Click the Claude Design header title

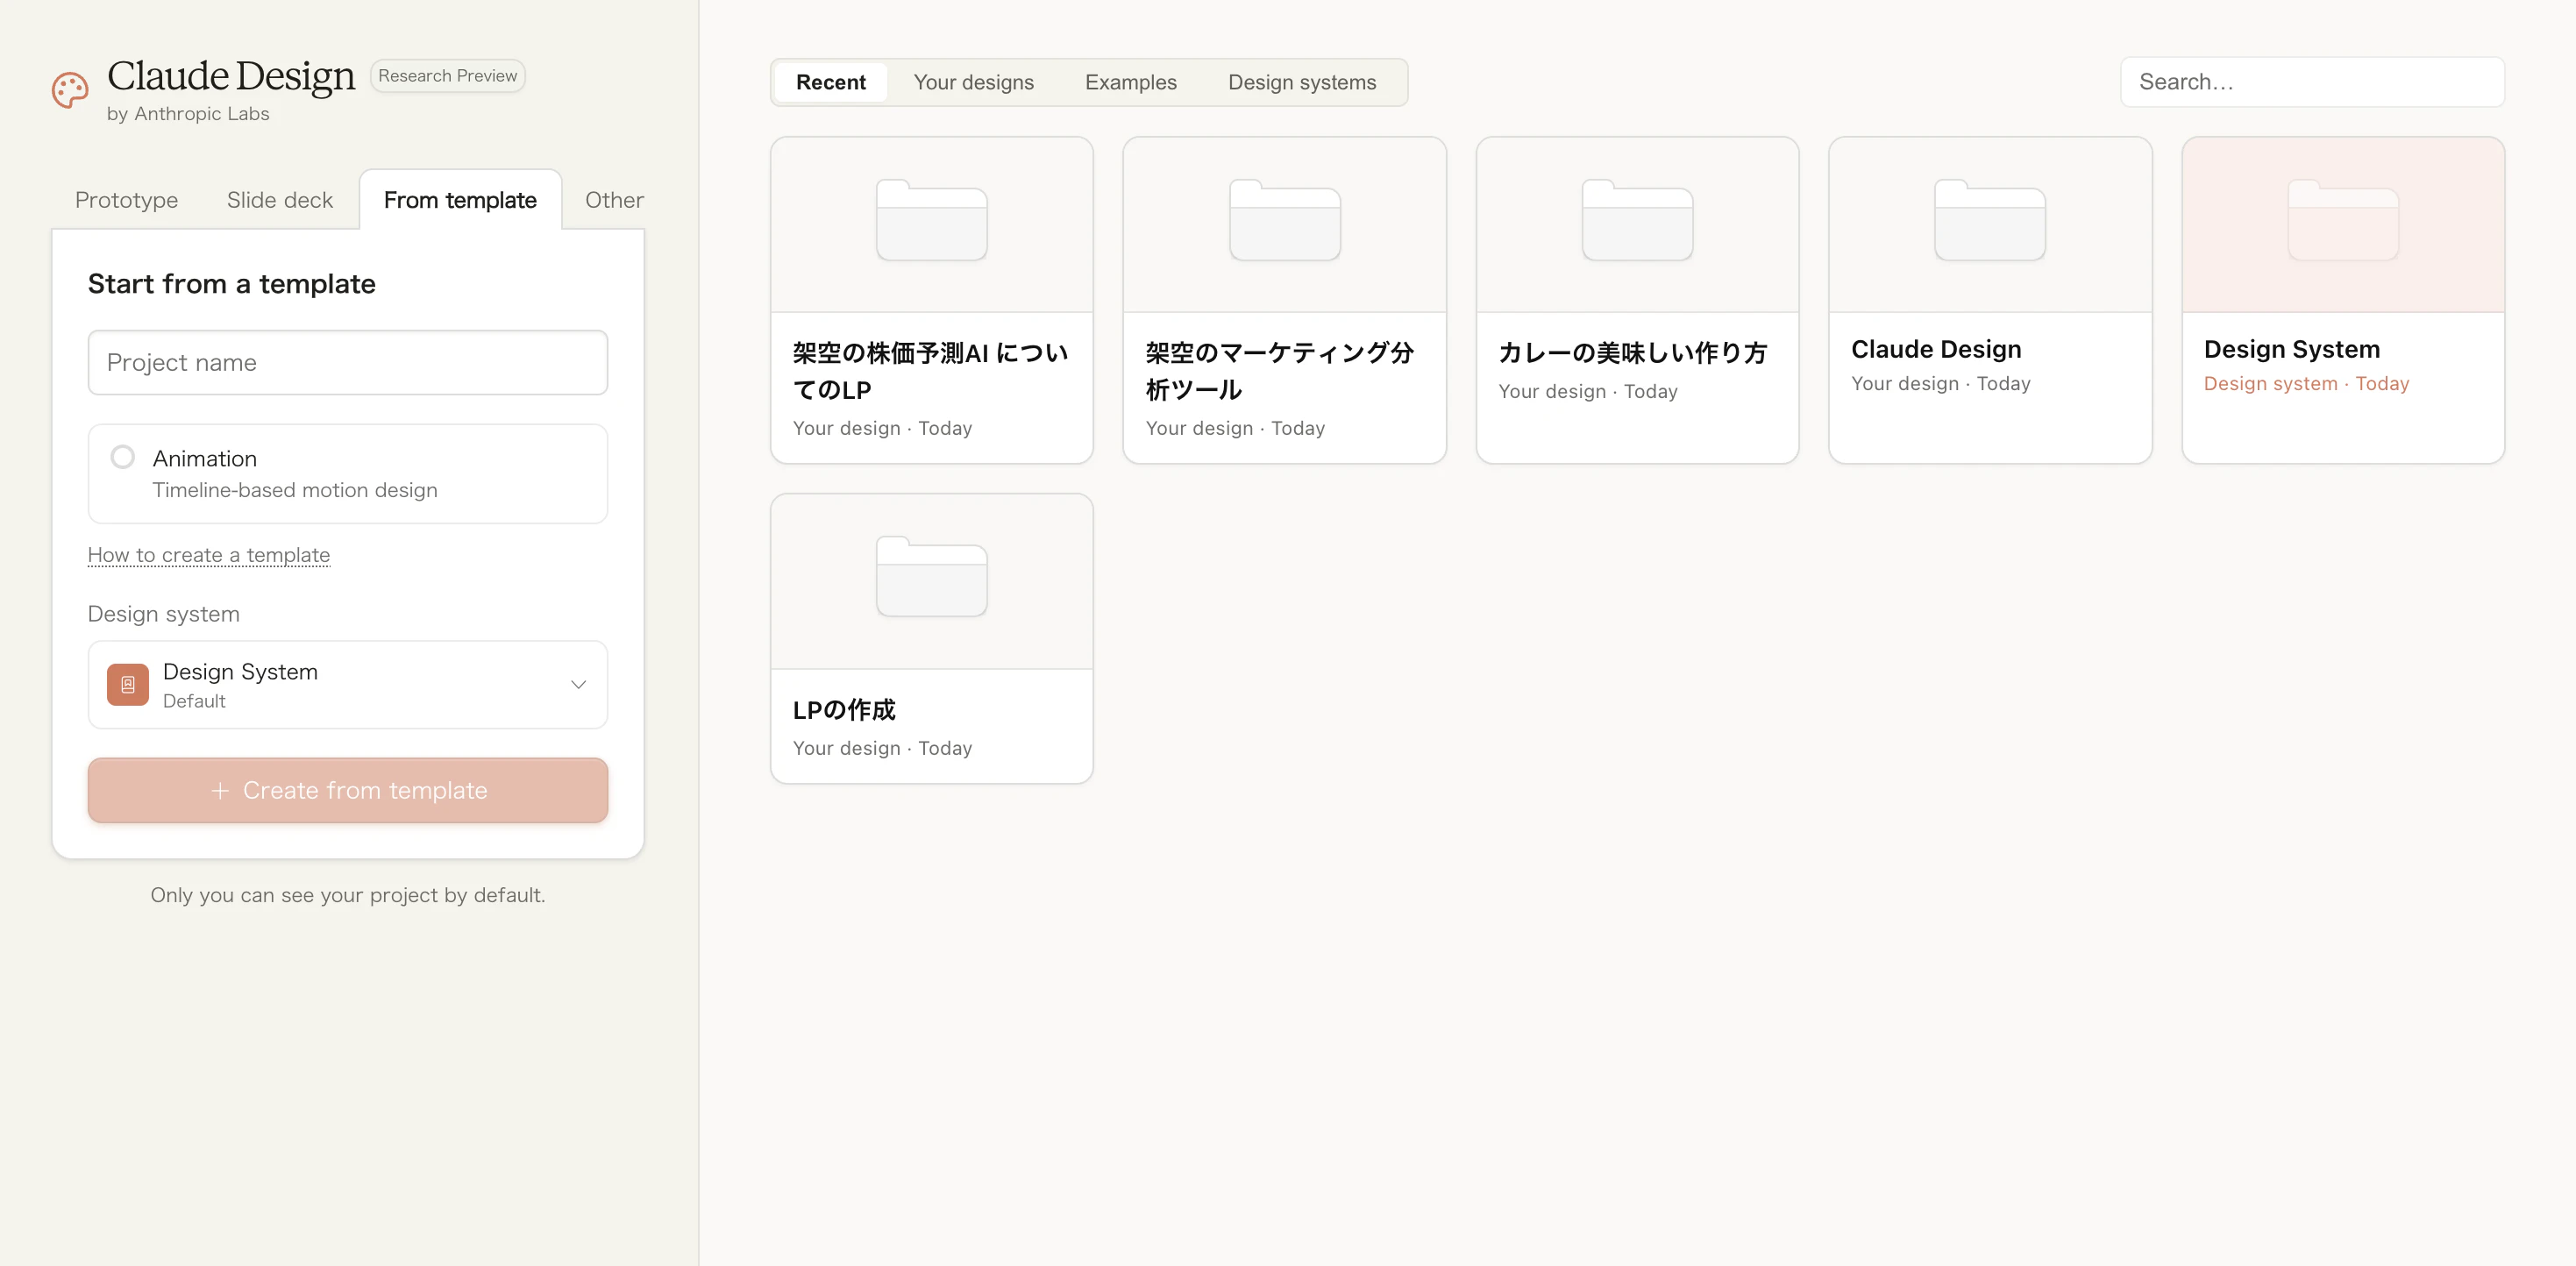231,76
